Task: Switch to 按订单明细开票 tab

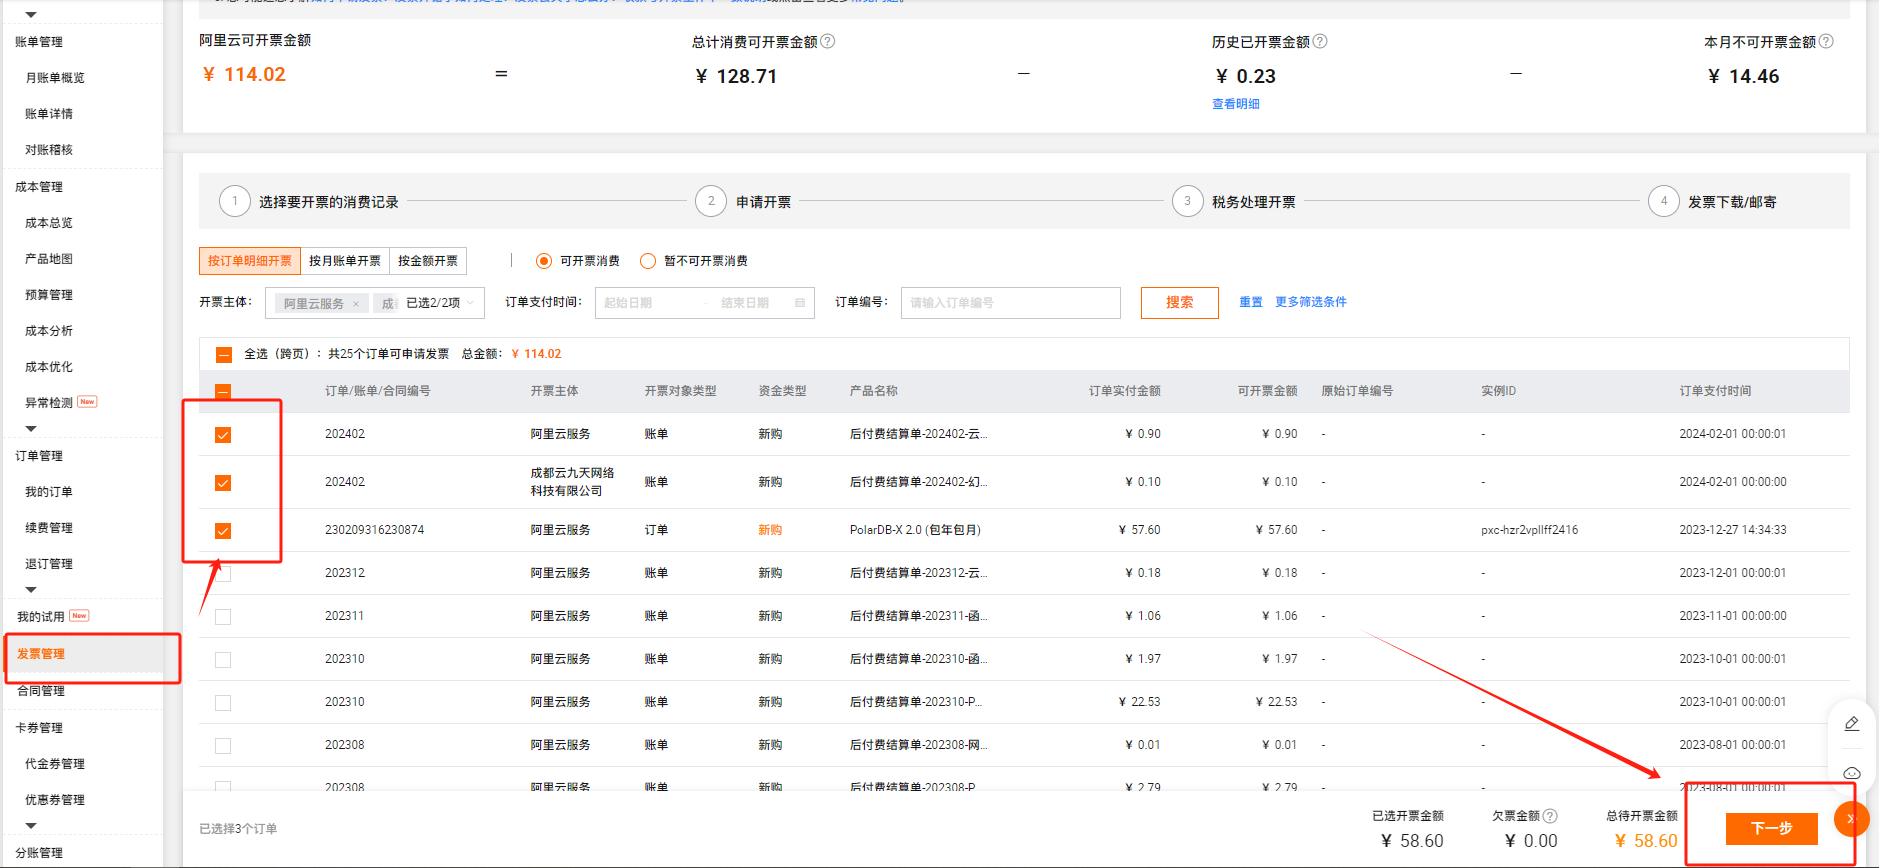Action: click(250, 261)
